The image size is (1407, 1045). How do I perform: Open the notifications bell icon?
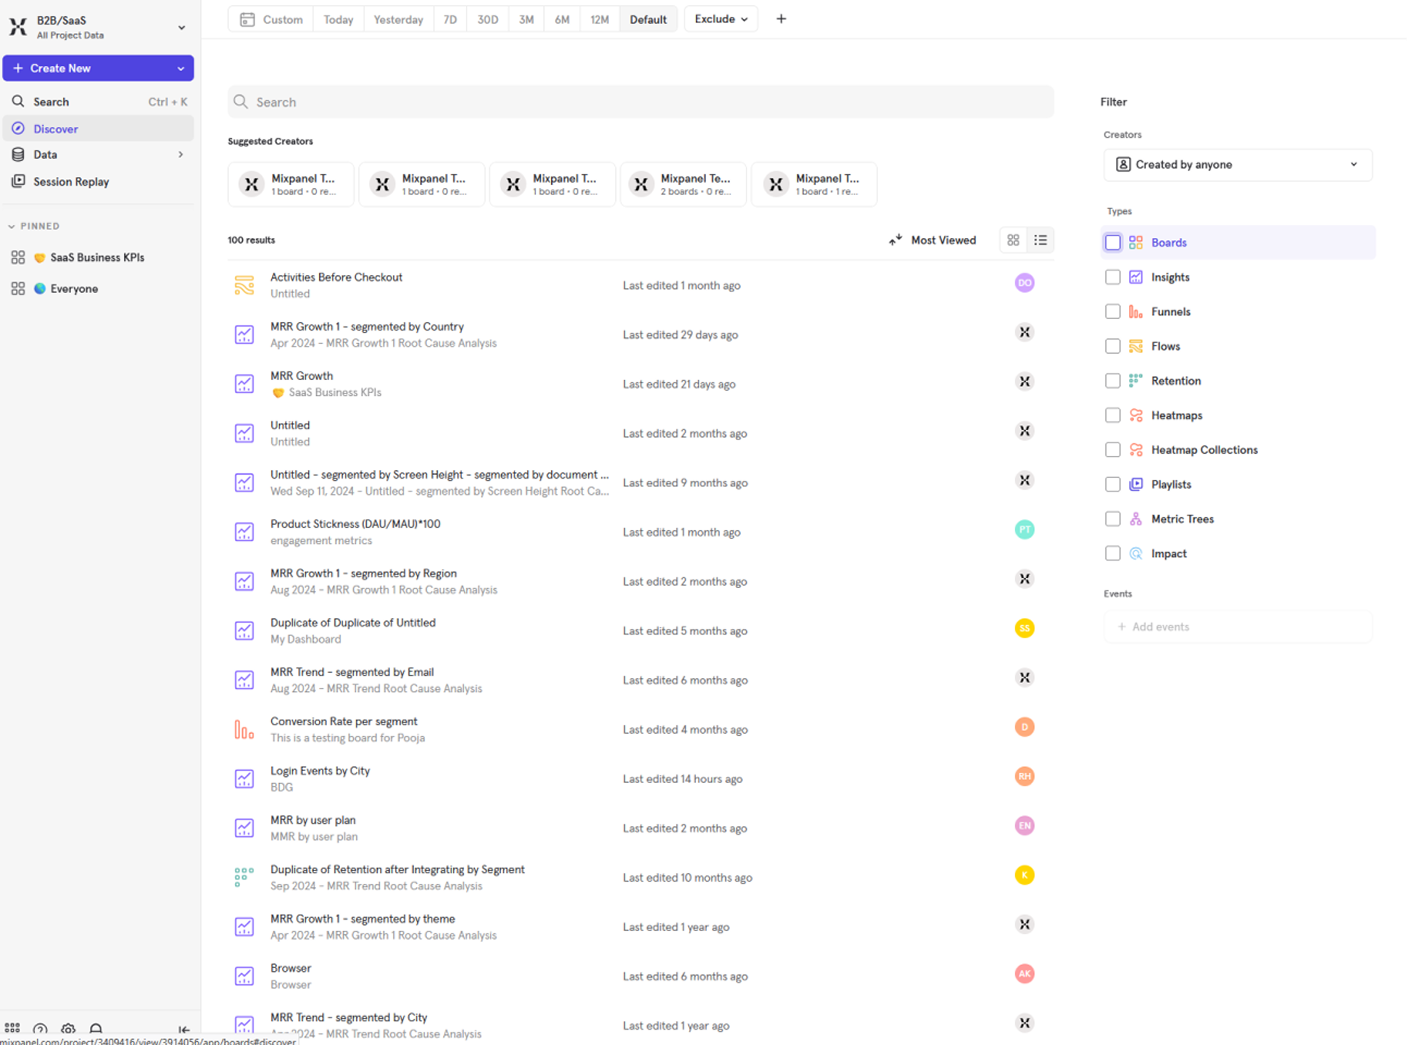(96, 1029)
